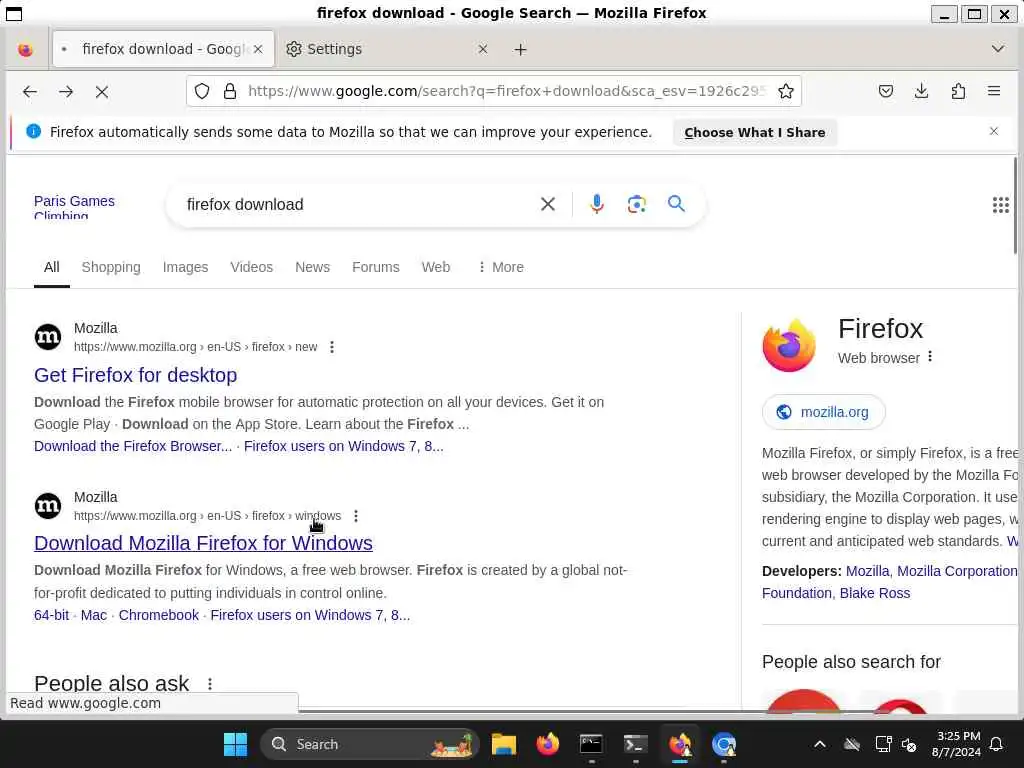This screenshot has width=1024, height=768.
Task: Open the Paris Games Climbing doodle link
Action: click(74, 206)
